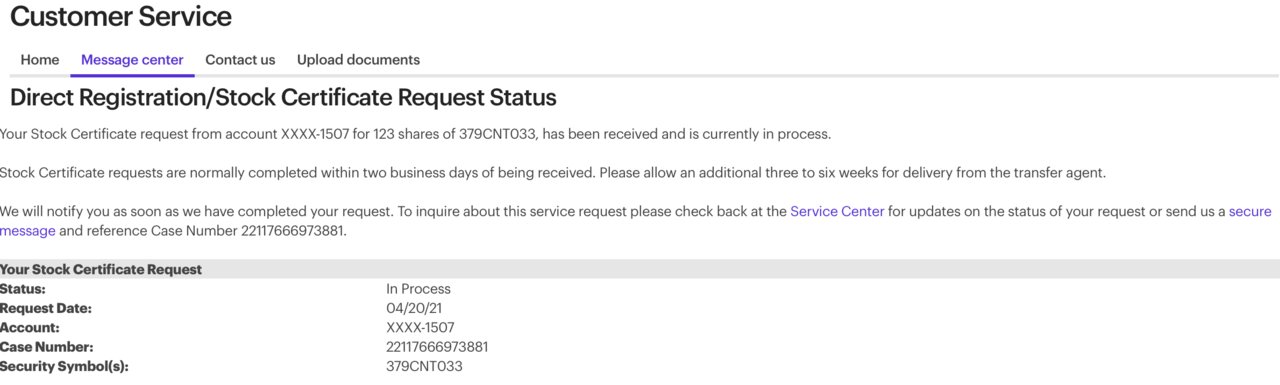Click the Request Date: label
Viewport: 1280px width, 385px height.
pos(46,308)
